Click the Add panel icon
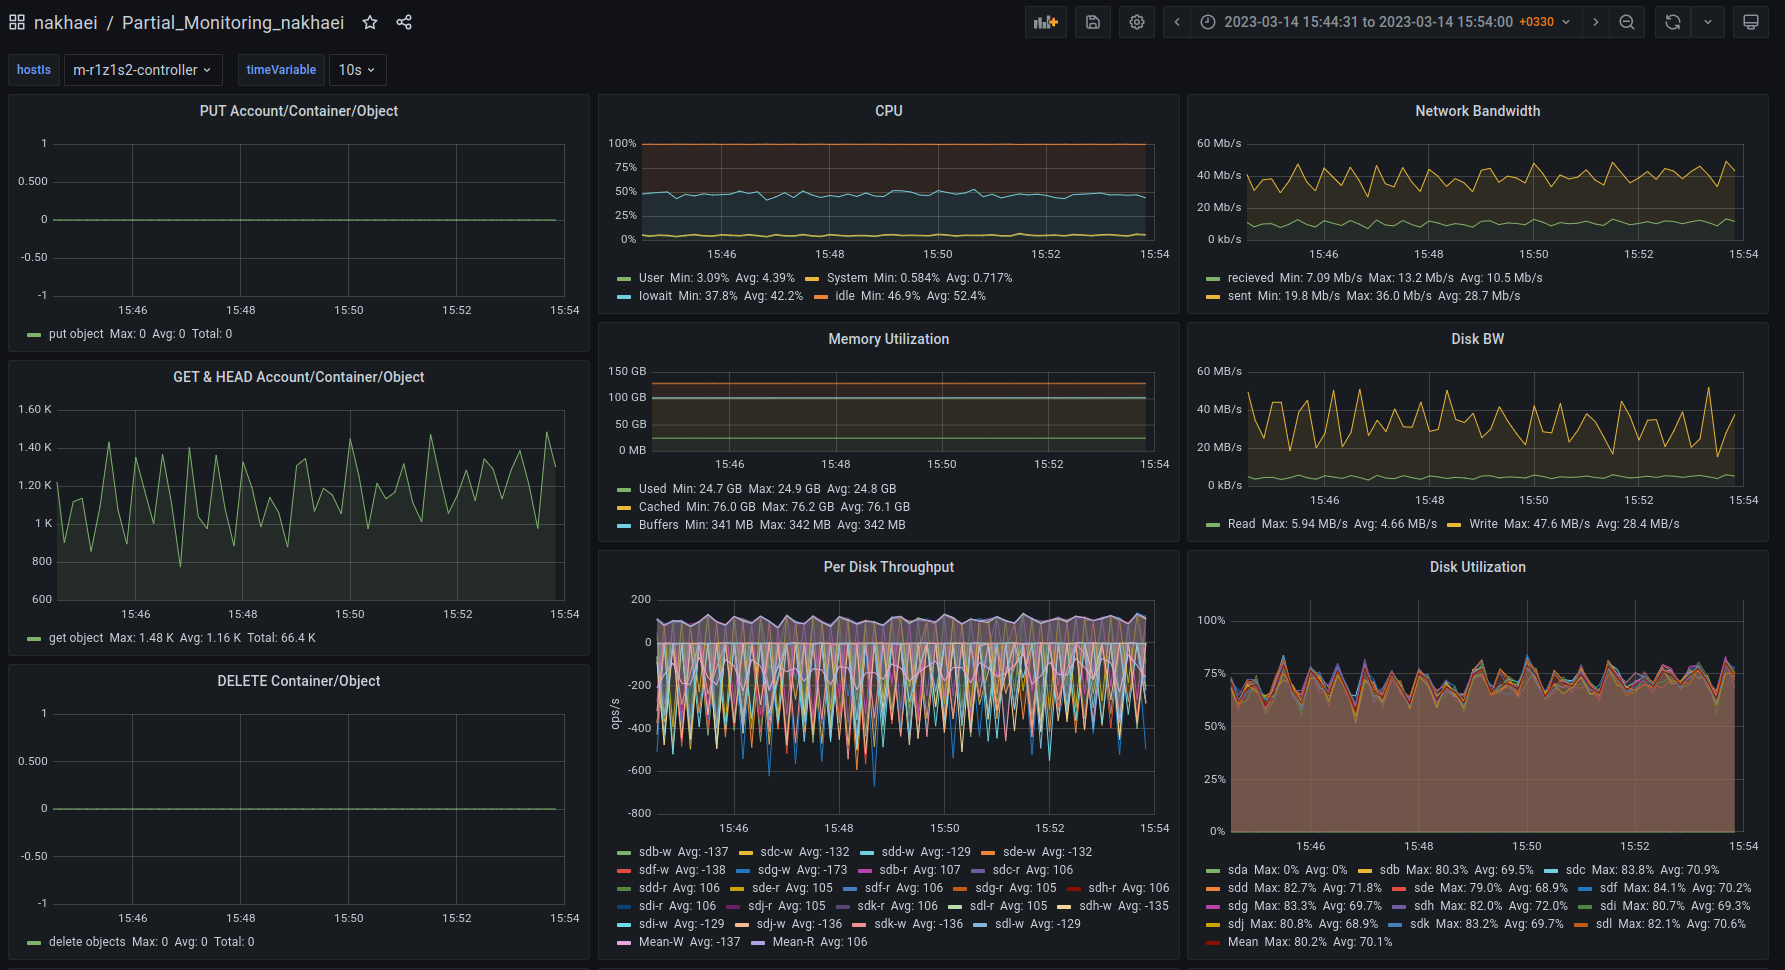 tap(1045, 22)
